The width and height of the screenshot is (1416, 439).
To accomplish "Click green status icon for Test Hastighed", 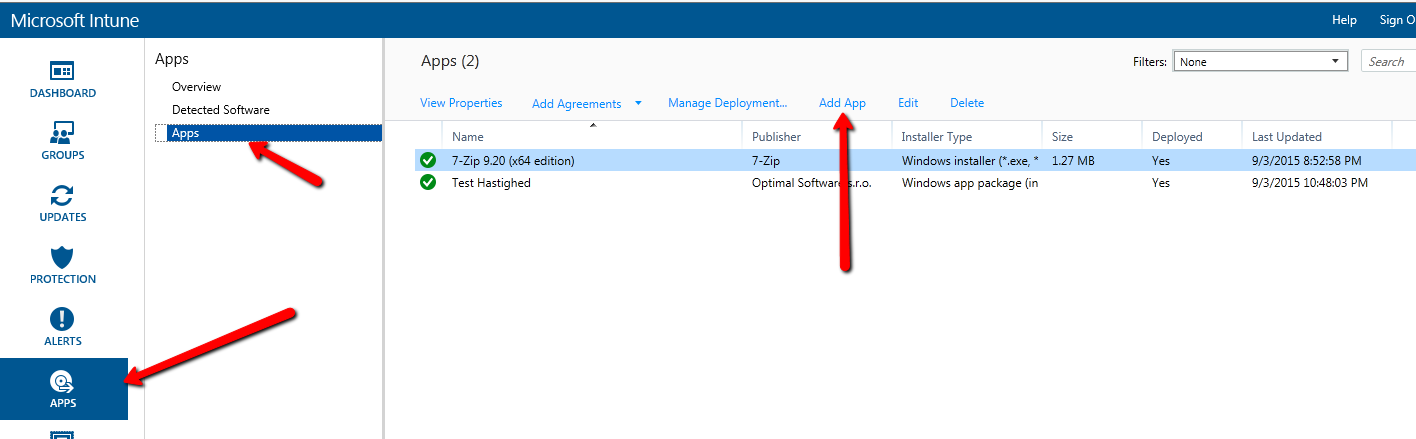I will point(428,183).
